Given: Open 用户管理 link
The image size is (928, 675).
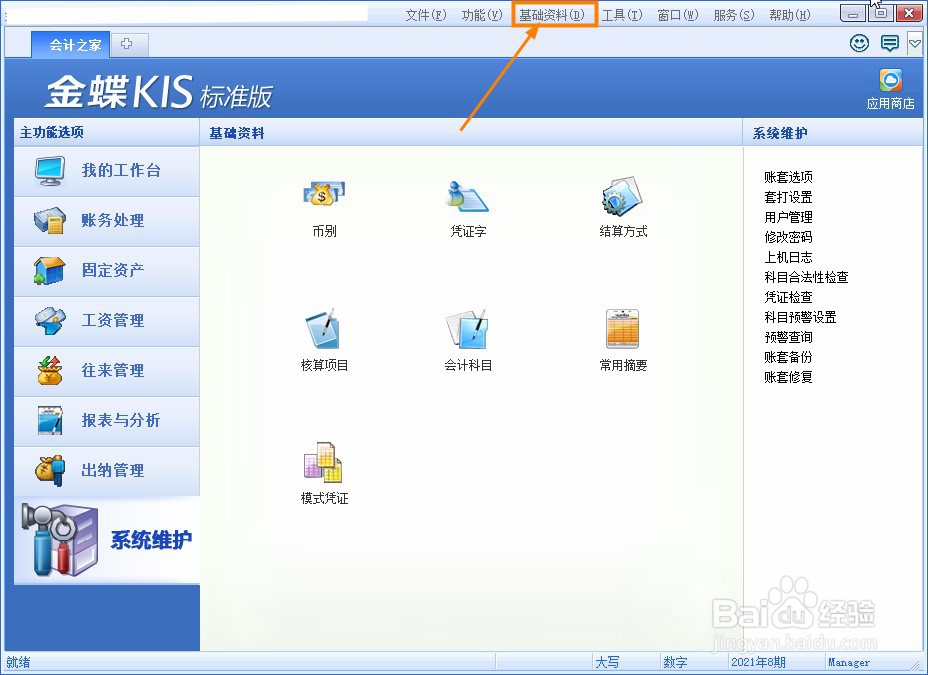Looking at the screenshot, I should [788, 217].
